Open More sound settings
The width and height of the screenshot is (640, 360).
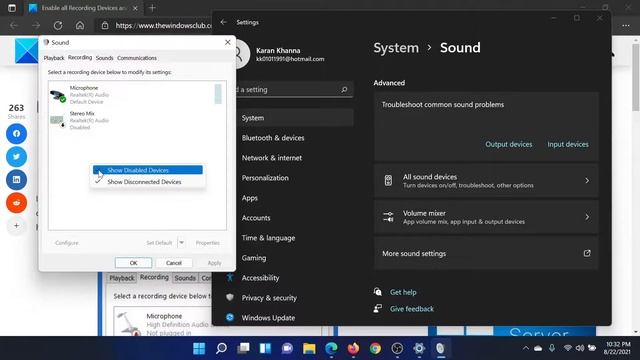point(486,253)
